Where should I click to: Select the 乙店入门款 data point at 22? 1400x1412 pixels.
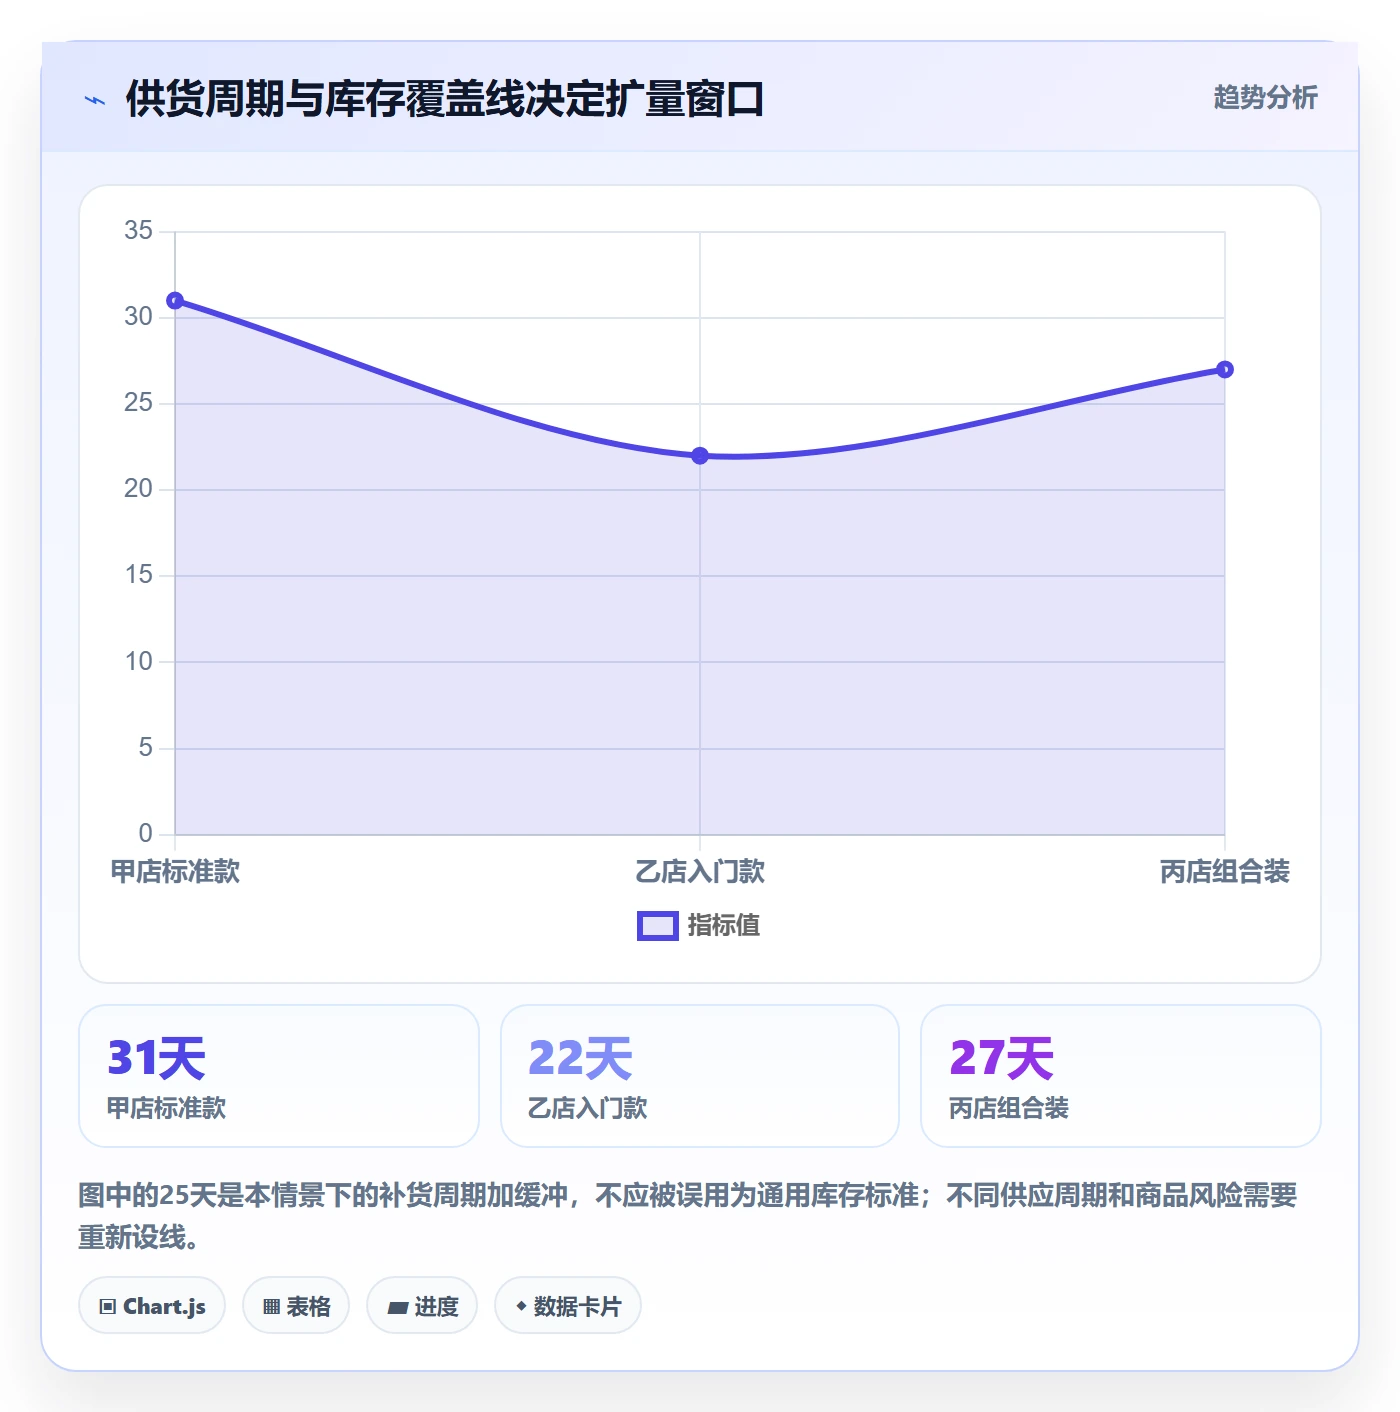[700, 456]
